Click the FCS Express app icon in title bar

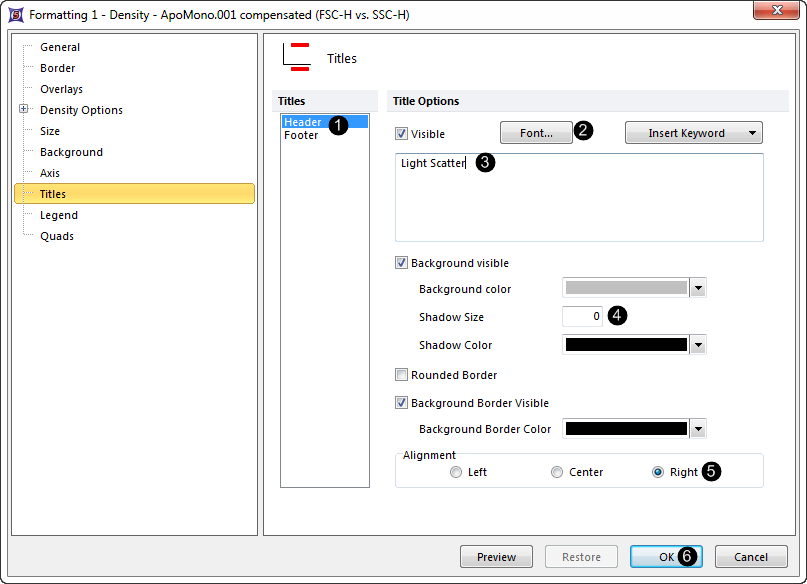click(x=14, y=14)
